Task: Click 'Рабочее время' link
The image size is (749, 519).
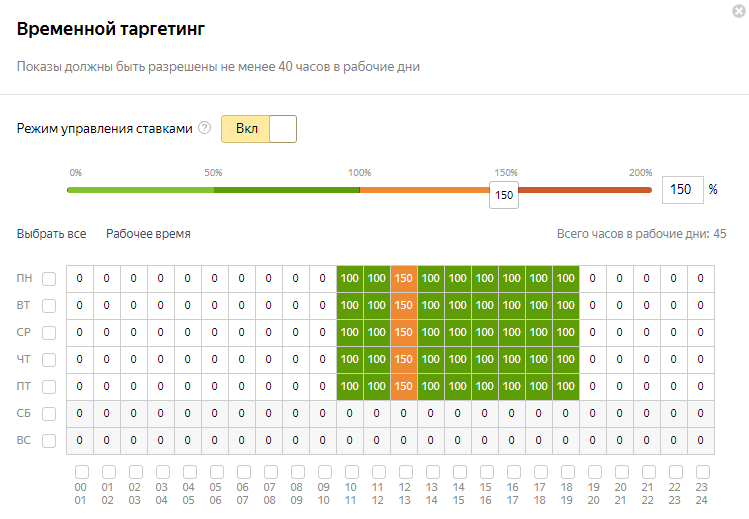Action: point(148,234)
